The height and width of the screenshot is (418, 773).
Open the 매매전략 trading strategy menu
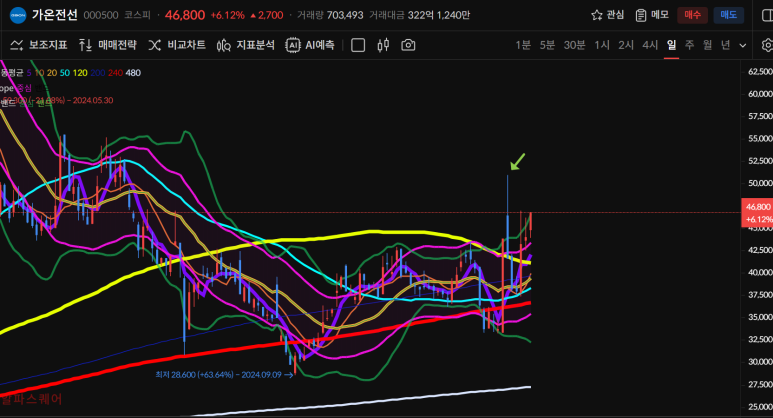[x=108, y=45]
